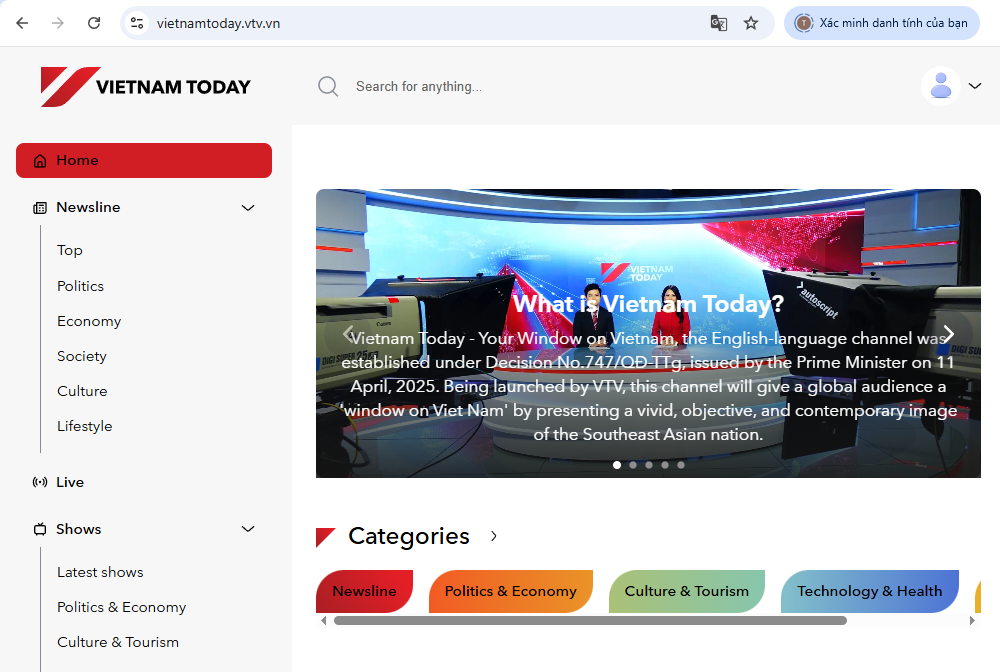Screen dimensions: 1000x672
Task: Collapse the Shows menu chevron
Action: tap(248, 529)
